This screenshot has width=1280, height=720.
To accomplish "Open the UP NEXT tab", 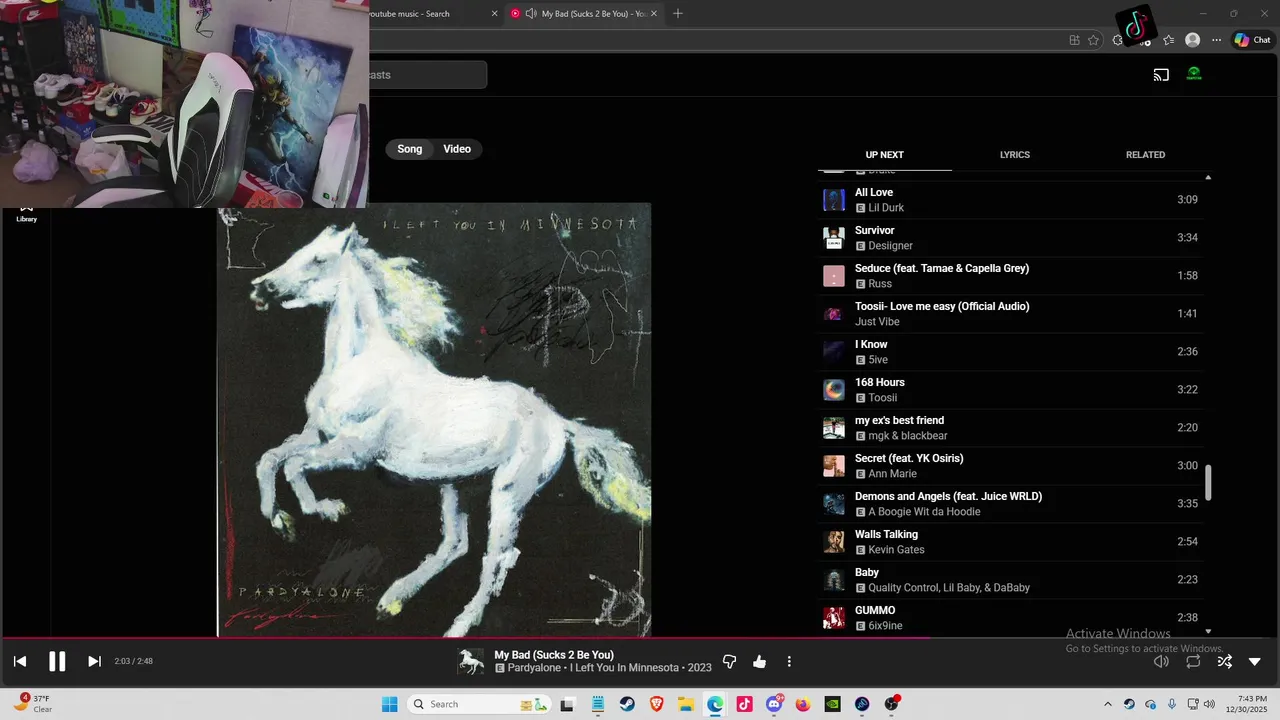I will pos(884,155).
